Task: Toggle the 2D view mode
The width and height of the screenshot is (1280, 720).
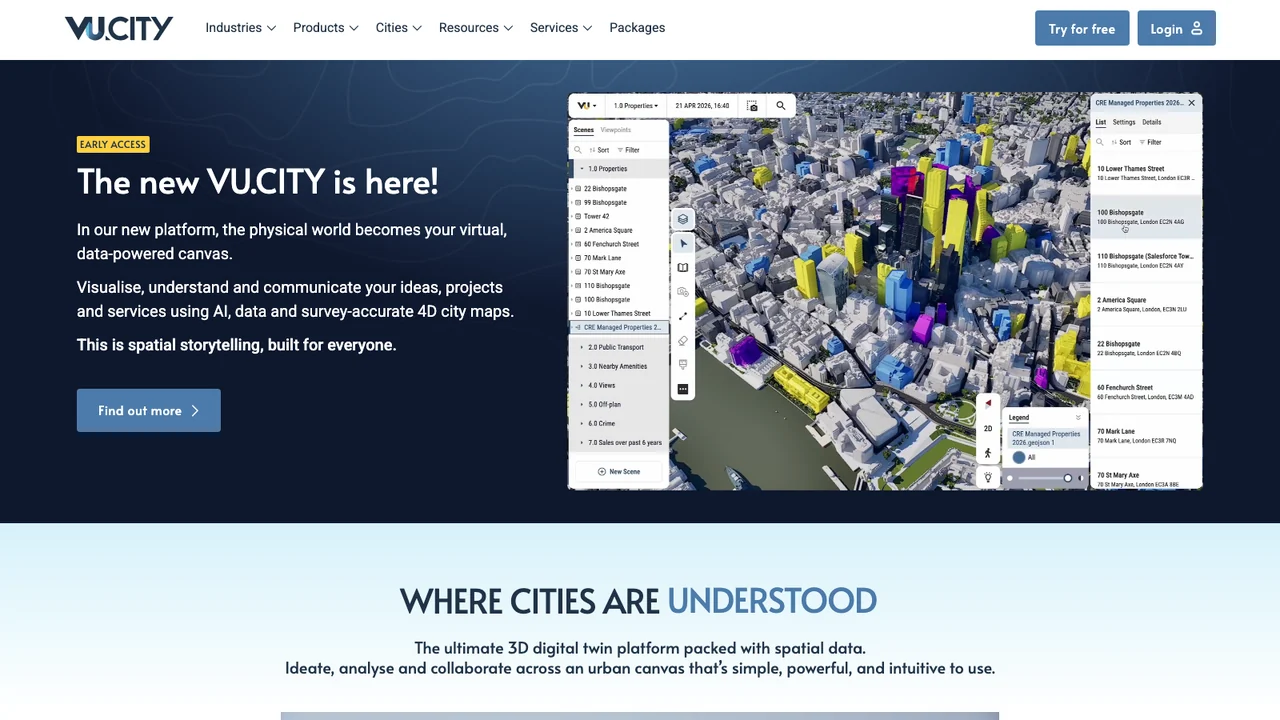Action: 988,428
